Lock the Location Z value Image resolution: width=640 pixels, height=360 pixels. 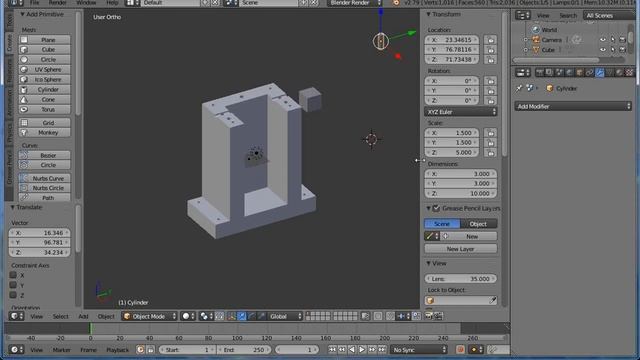pyautogui.click(x=491, y=60)
